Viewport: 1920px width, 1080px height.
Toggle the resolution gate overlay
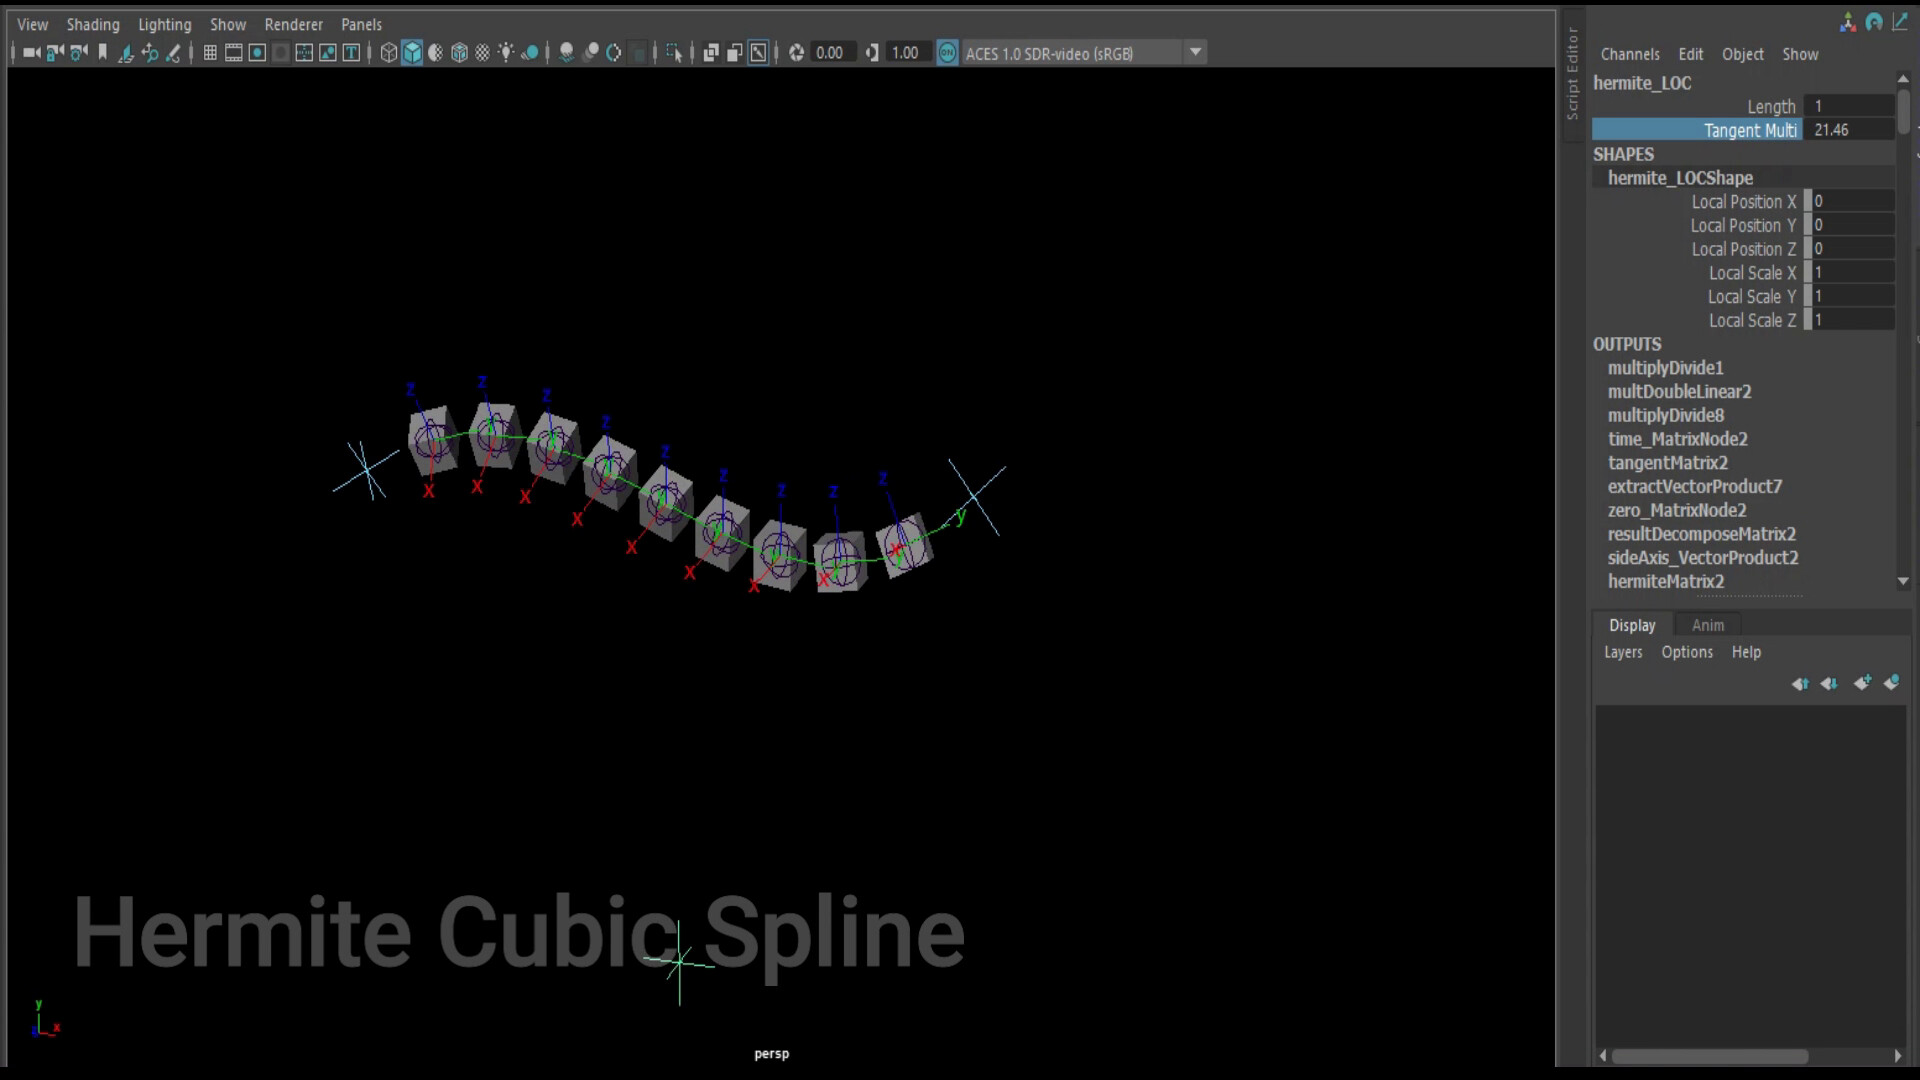(x=257, y=52)
